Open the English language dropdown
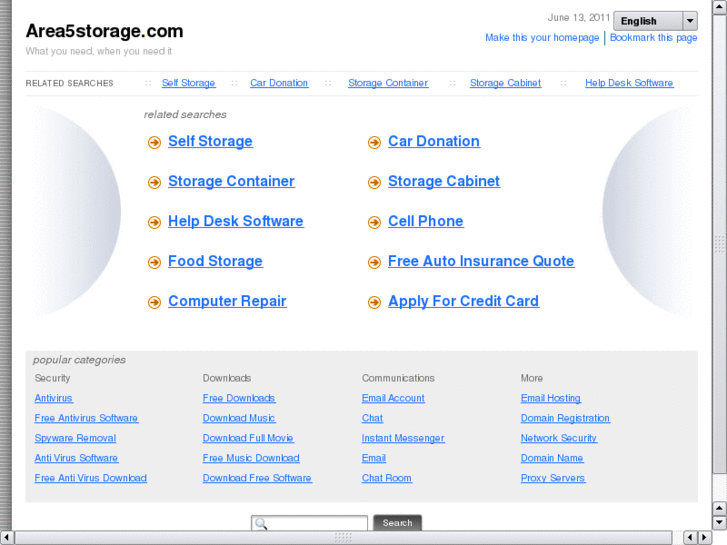Image resolution: width=727 pixels, height=545 pixels. pos(655,21)
